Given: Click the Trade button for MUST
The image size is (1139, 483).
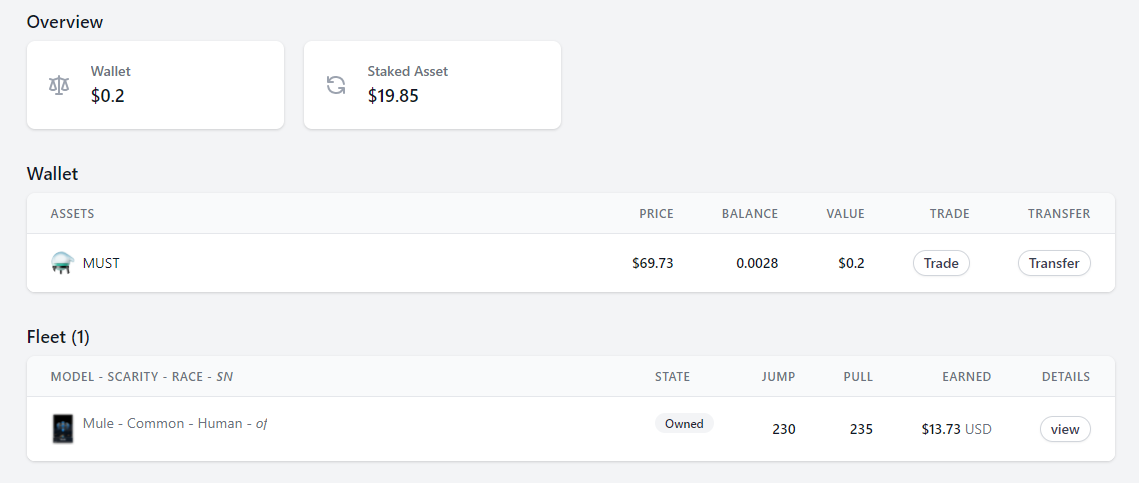Looking at the screenshot, I should (941, 263).
